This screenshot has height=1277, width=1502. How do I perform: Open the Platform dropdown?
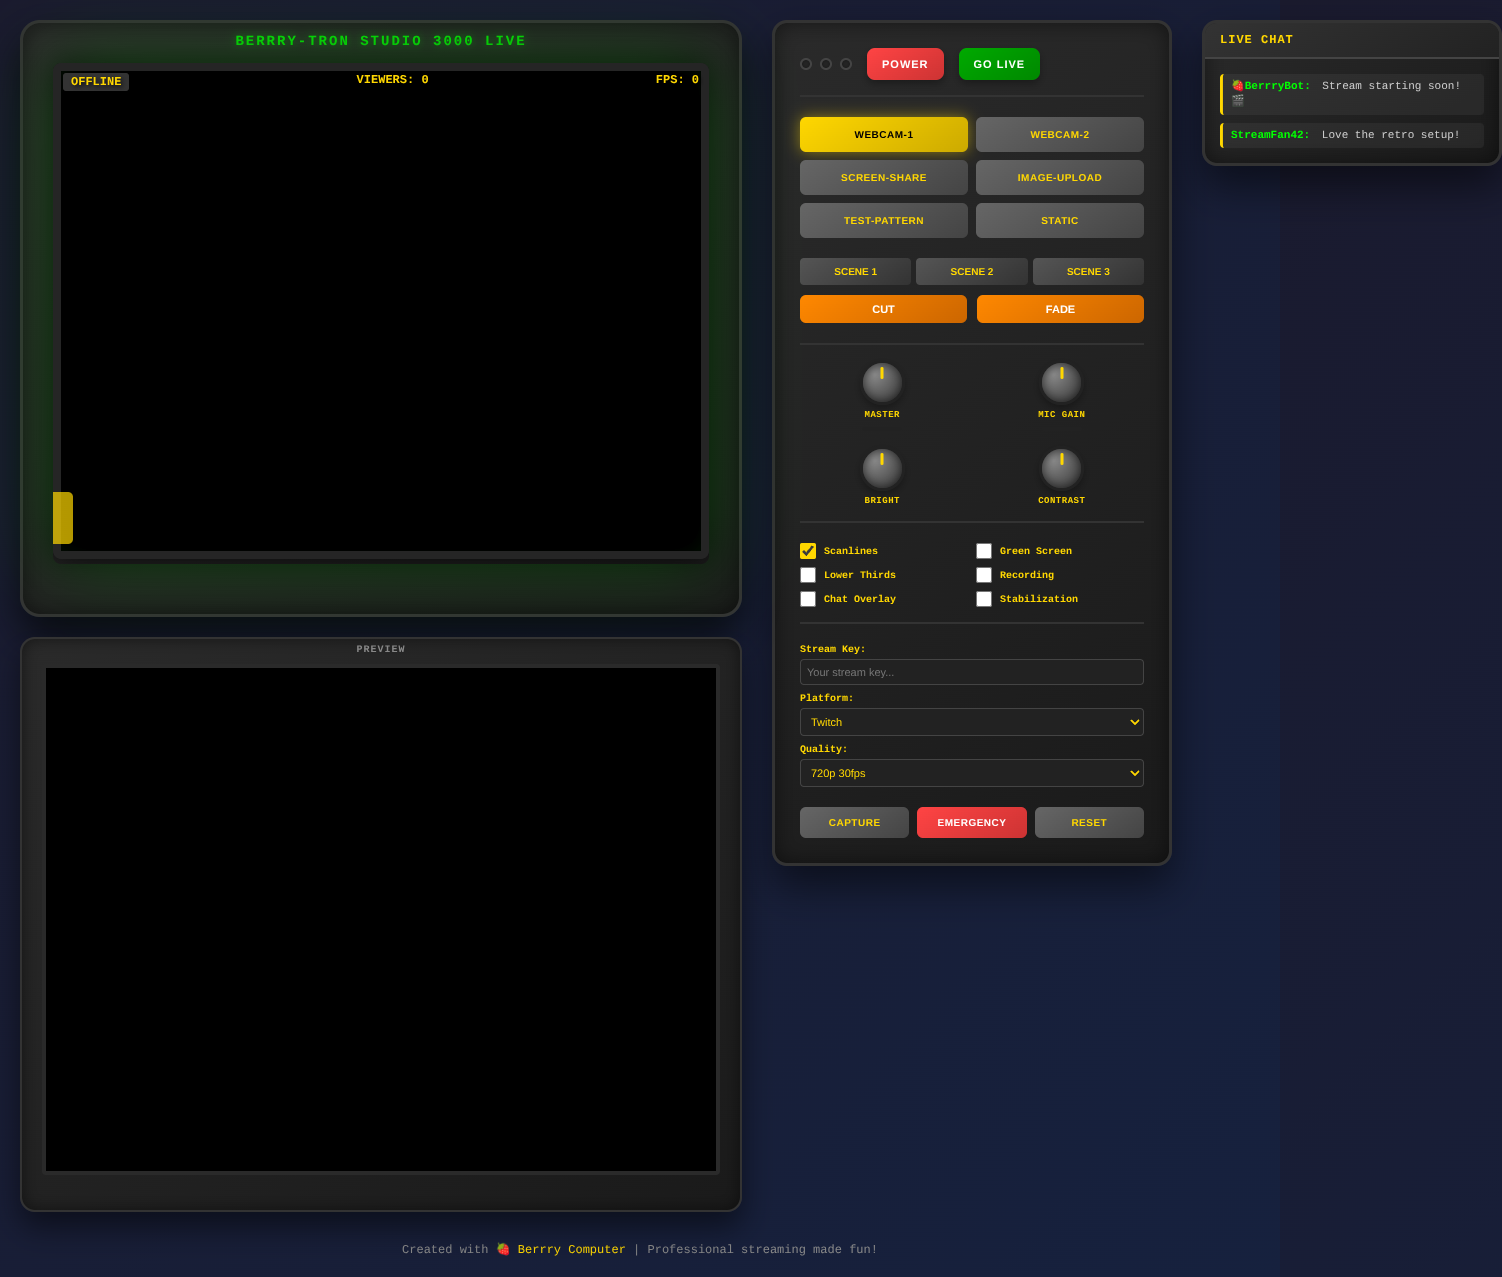pyautogui.click(x=971, y=722)
